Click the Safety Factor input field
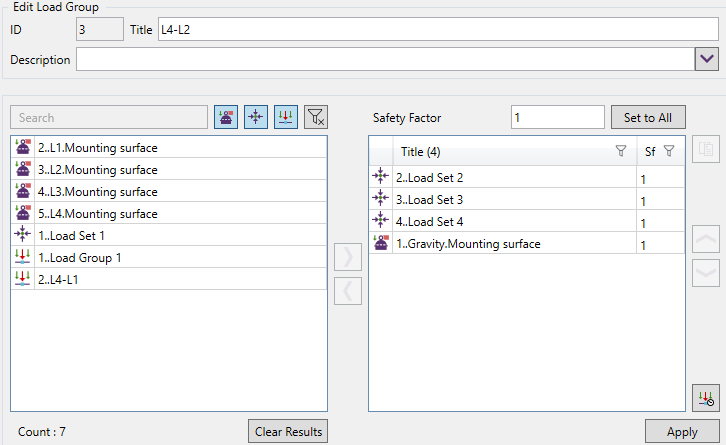 pos(557,118)
